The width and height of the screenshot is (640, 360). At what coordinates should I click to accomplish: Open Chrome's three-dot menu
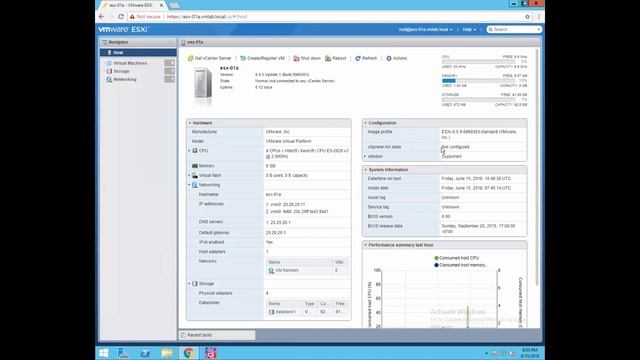pyautogui.click(x=539, y=17)
